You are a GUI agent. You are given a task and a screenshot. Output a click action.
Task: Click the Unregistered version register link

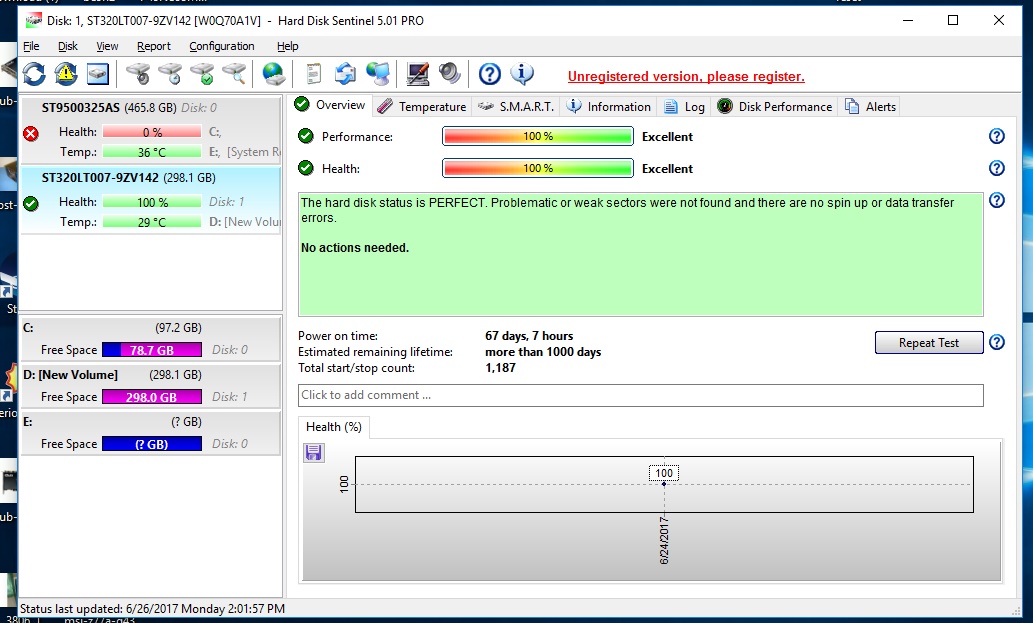686,77
